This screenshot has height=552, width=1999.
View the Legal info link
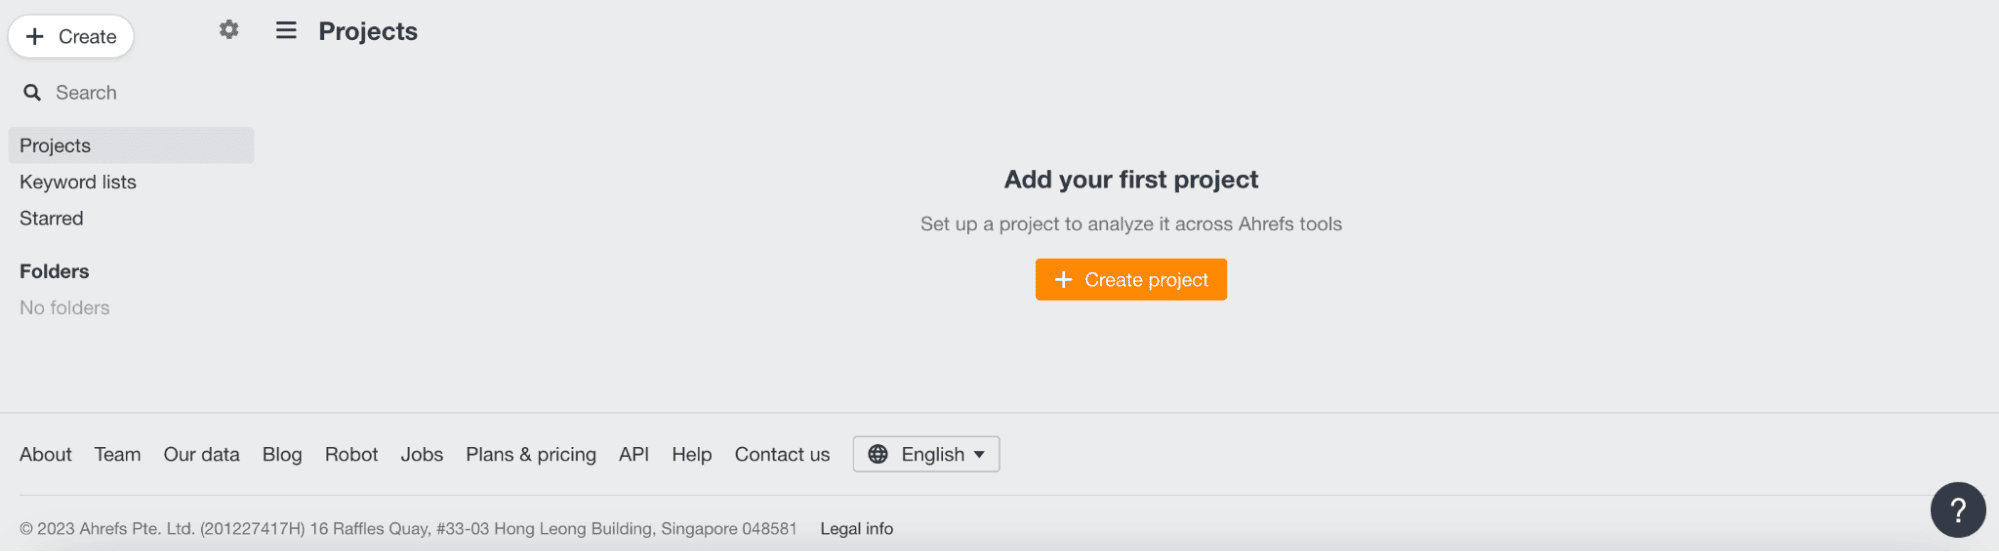tap(857, 529)
